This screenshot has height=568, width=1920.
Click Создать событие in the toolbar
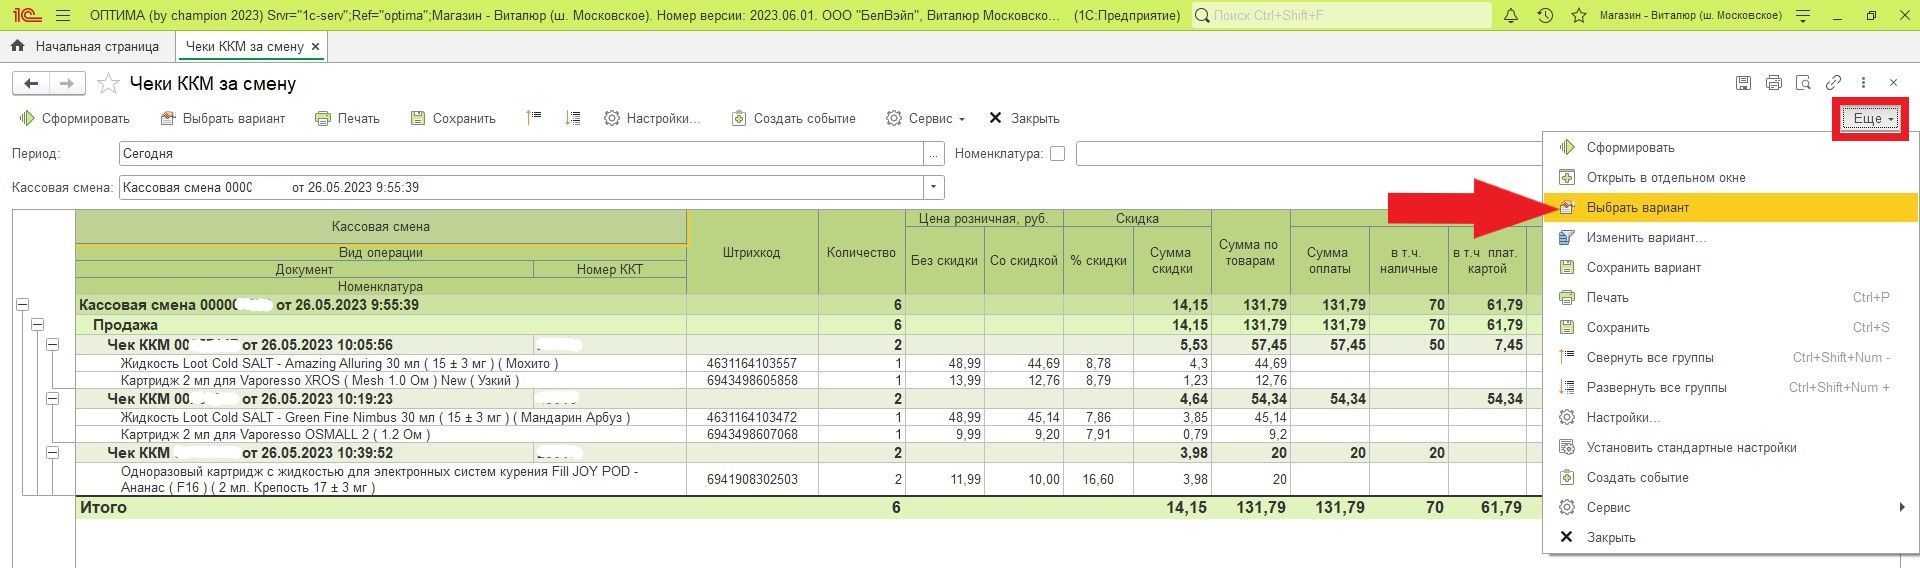793,118
